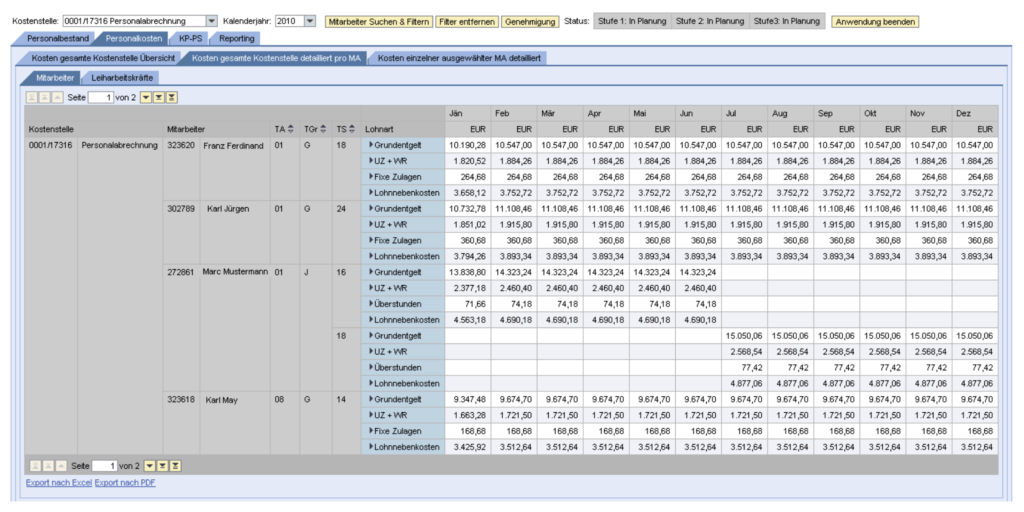Expand Grundentgelt in the TS 18 block
Image resolution: width=1024 pixels, height=512 pixels.
coord(371,336)
